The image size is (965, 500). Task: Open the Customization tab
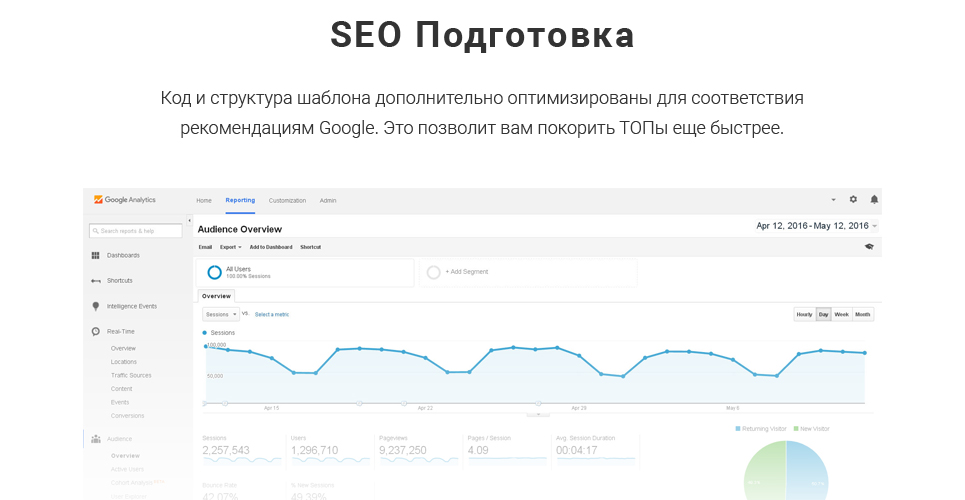pos(287,200)
